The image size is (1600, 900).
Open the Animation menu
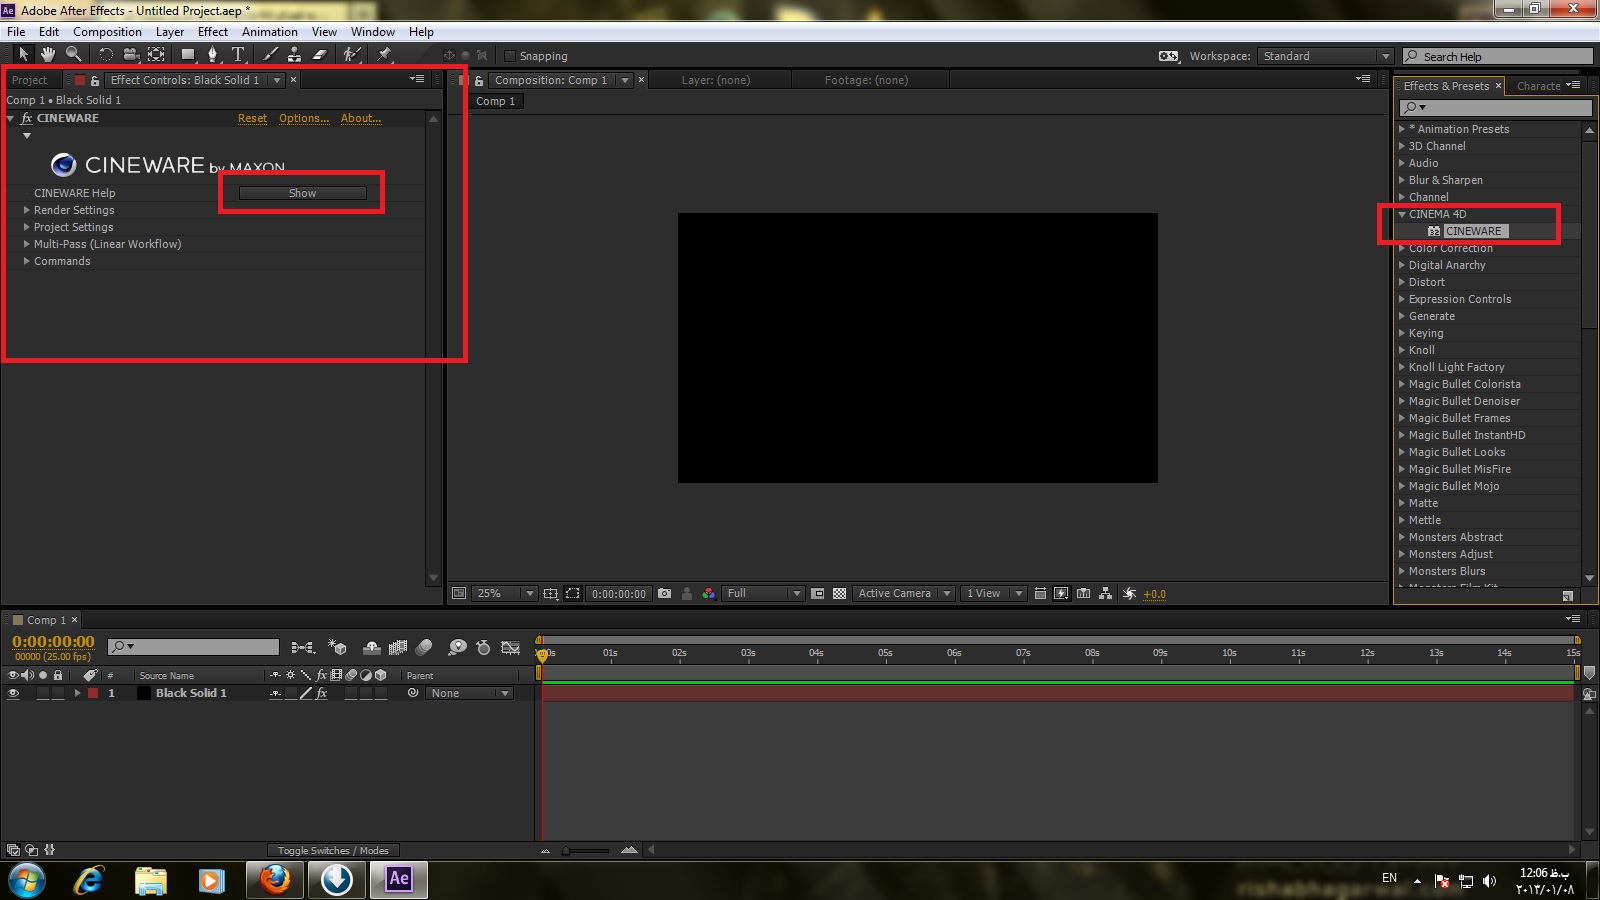tap(270, 32)
